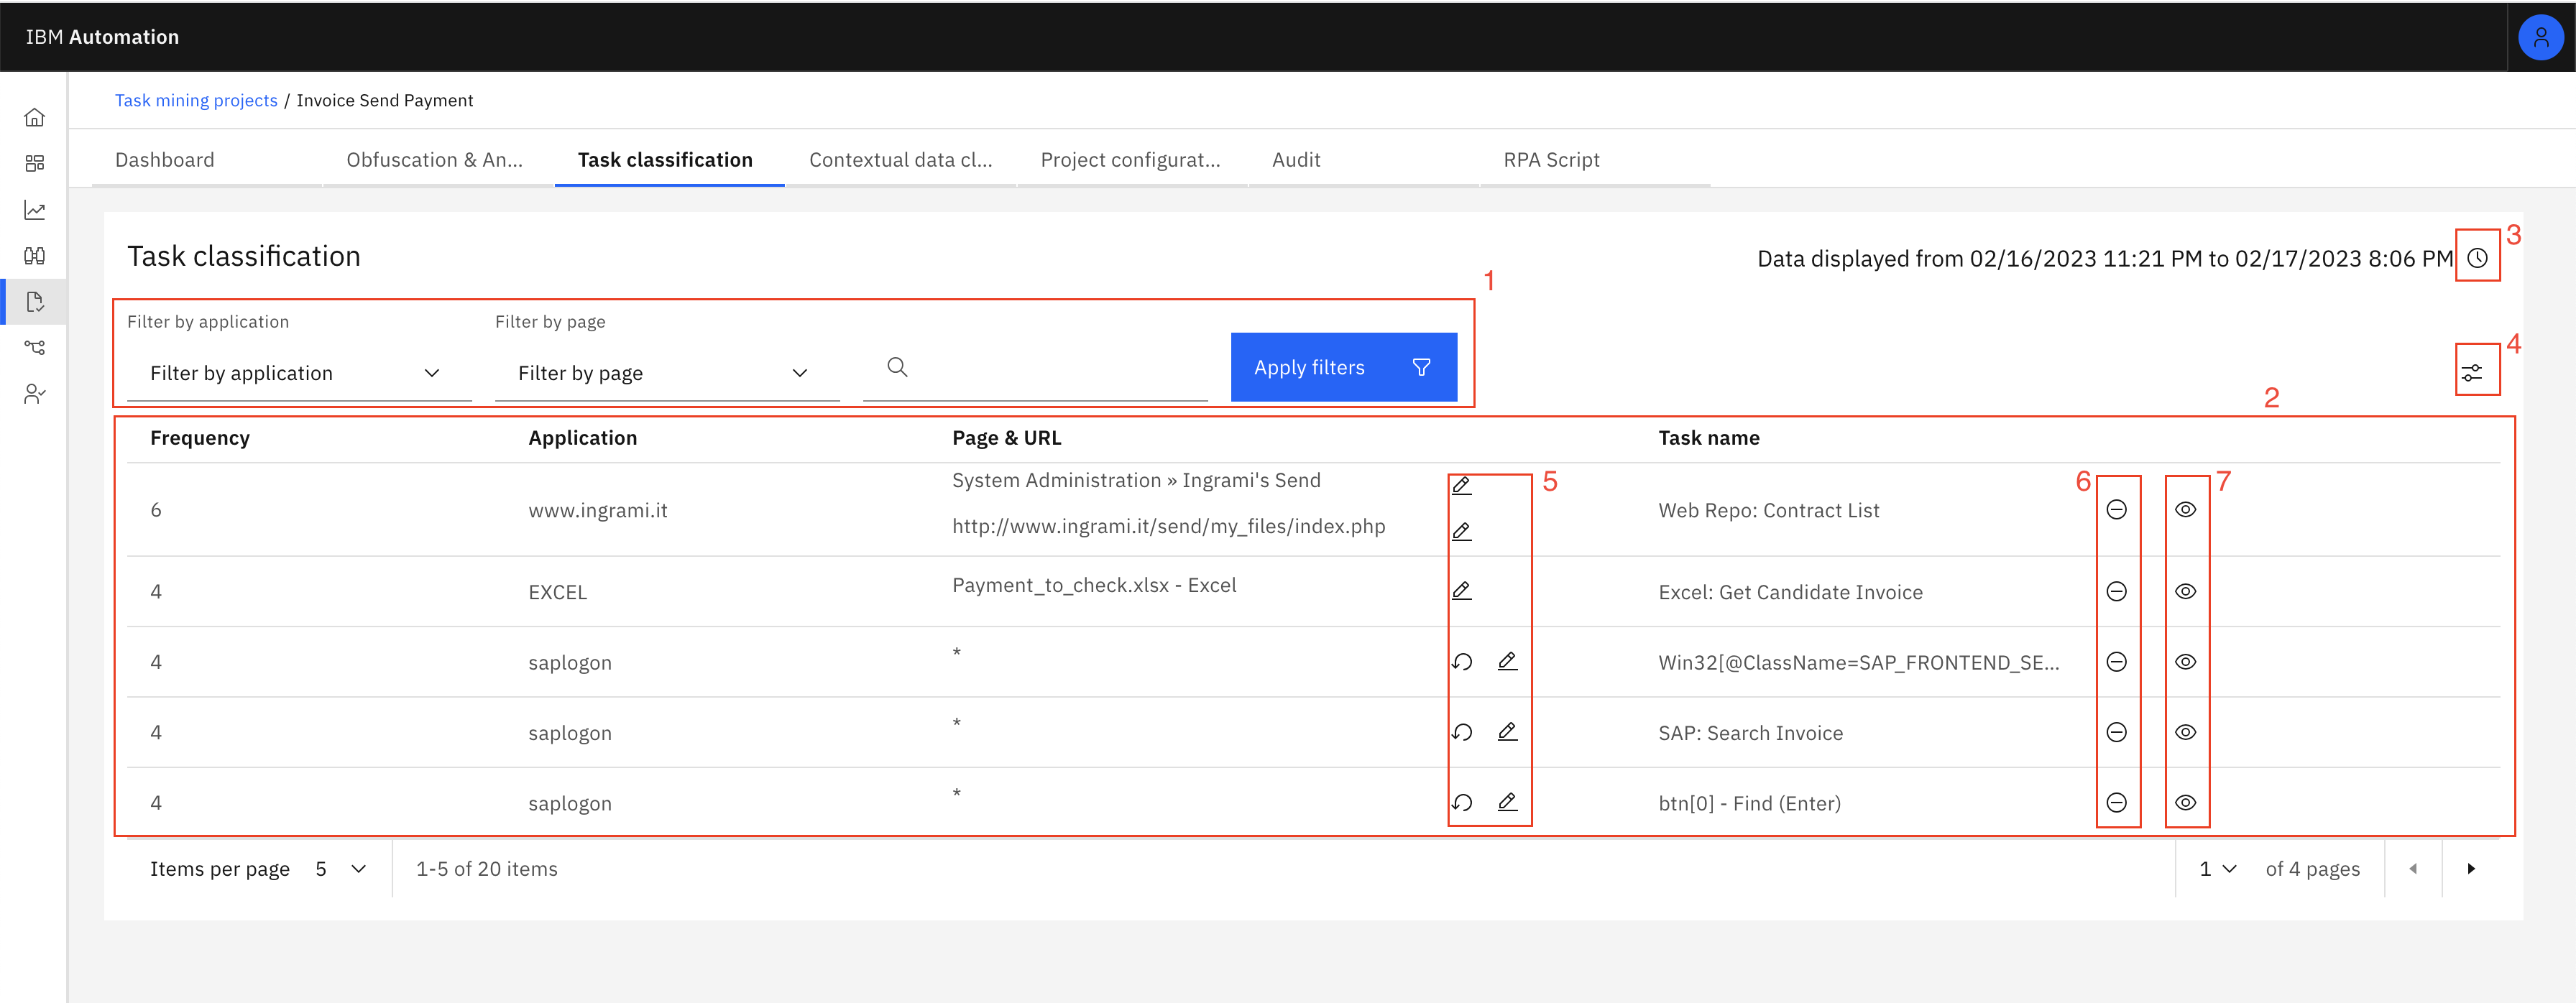Select the workflow connections icon in the sidebar
The image size is (2576, 1003).
click(x=35, y=347)
